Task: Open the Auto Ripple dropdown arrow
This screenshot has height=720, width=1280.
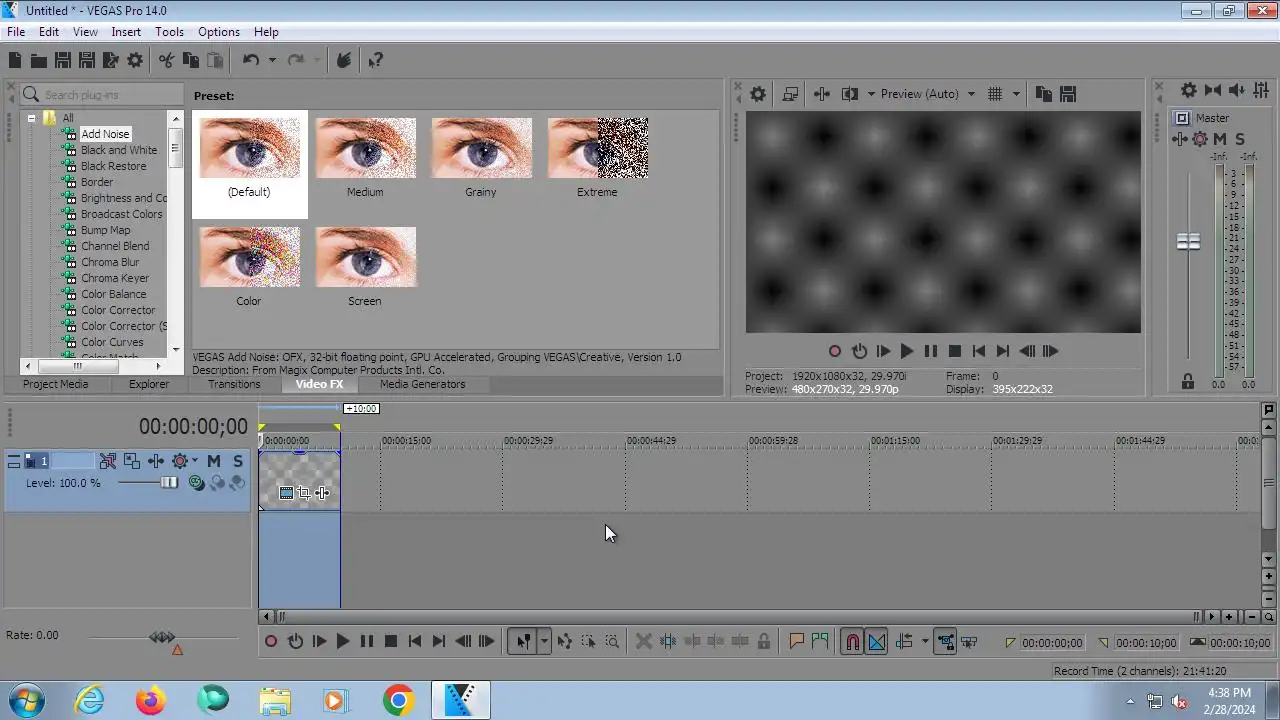Action: (x=924, y=642)
